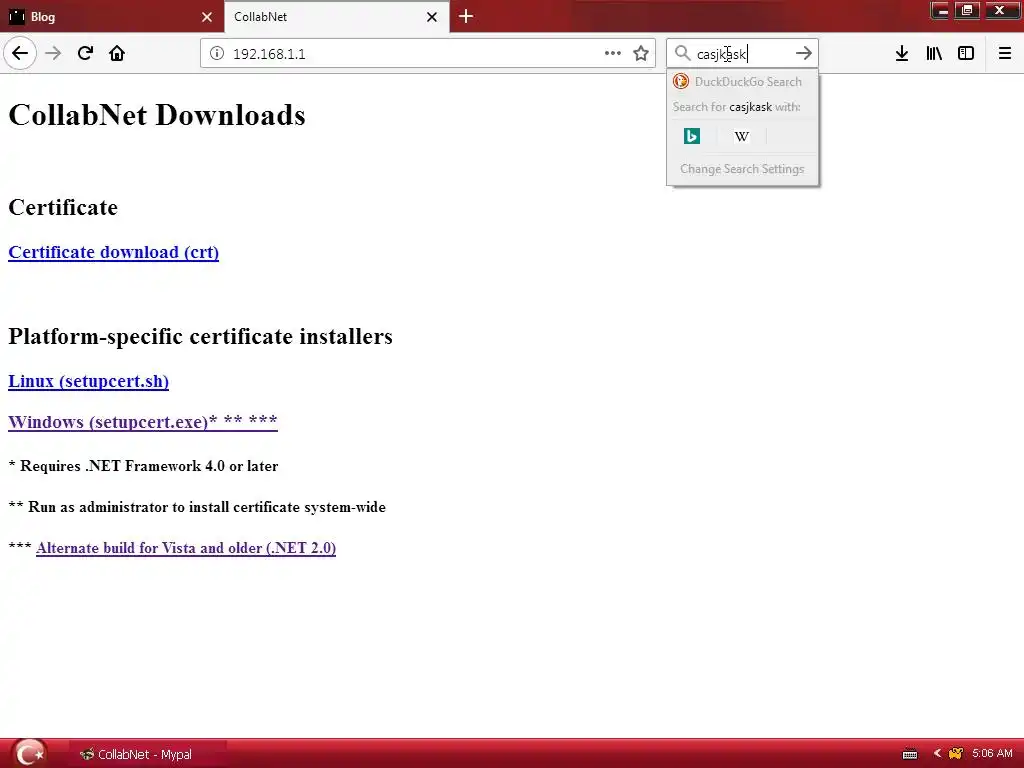Show site information for 192.168.1.1

(217, 54)
